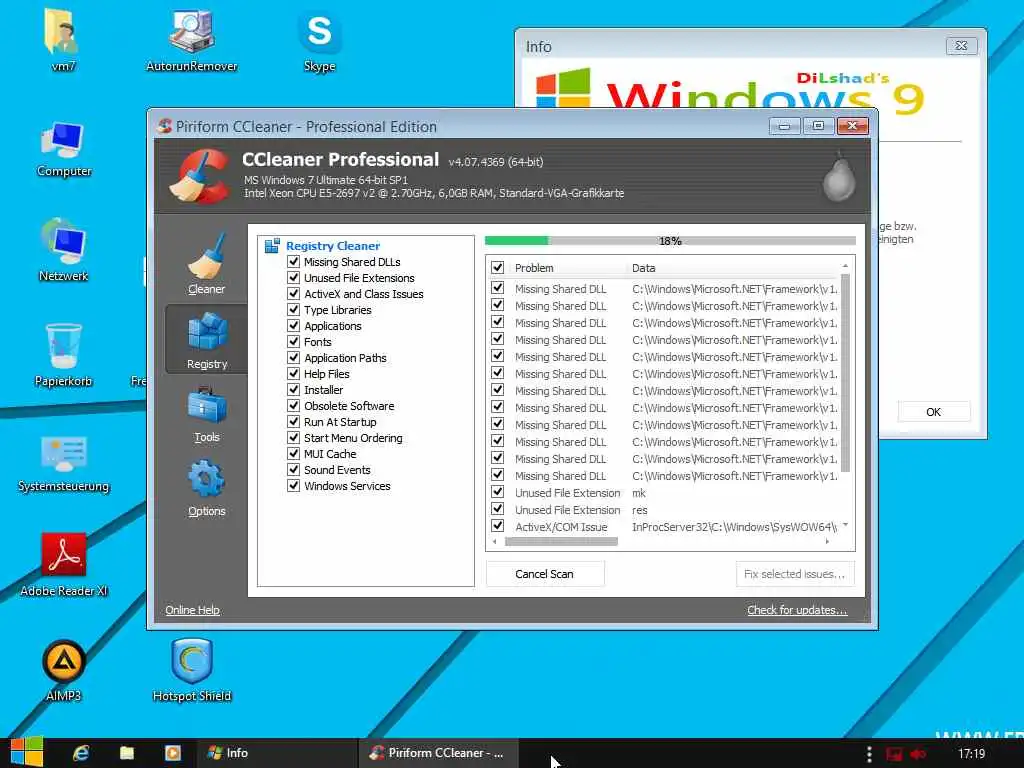Open Internet Explorer from the taskbar
Viewport: 1024px width, 768px height.
(81, 753)
